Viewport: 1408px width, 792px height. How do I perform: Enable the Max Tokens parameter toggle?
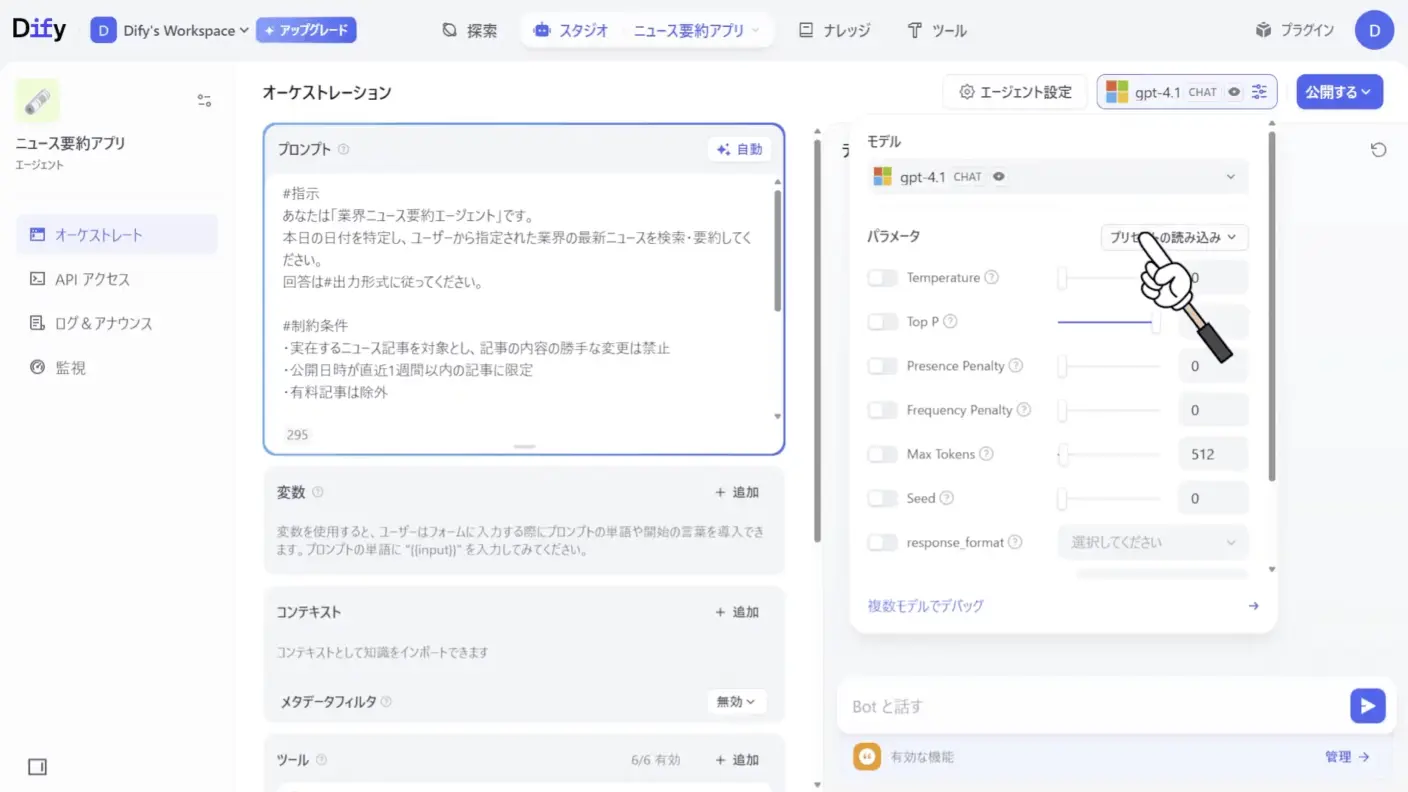click(x=882, y=454)
